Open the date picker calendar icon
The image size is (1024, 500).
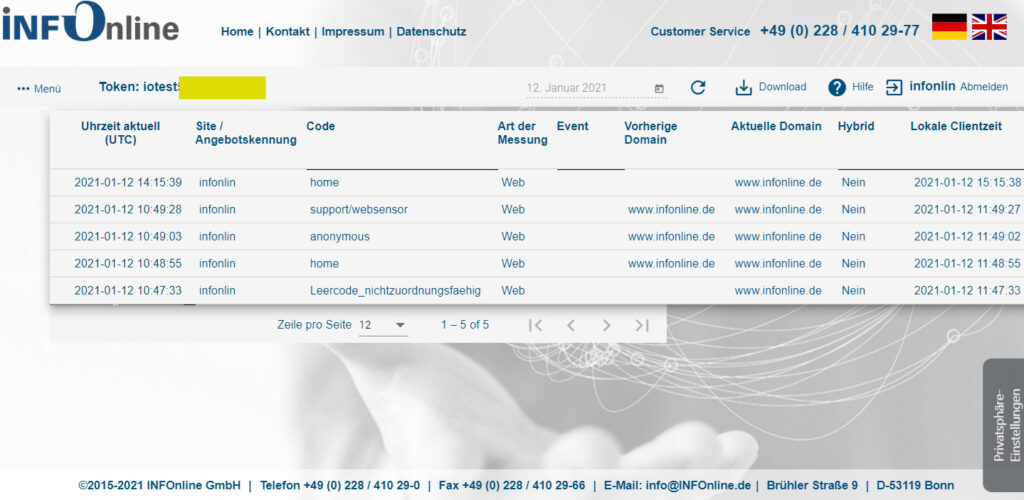click(x=659, y=88)
